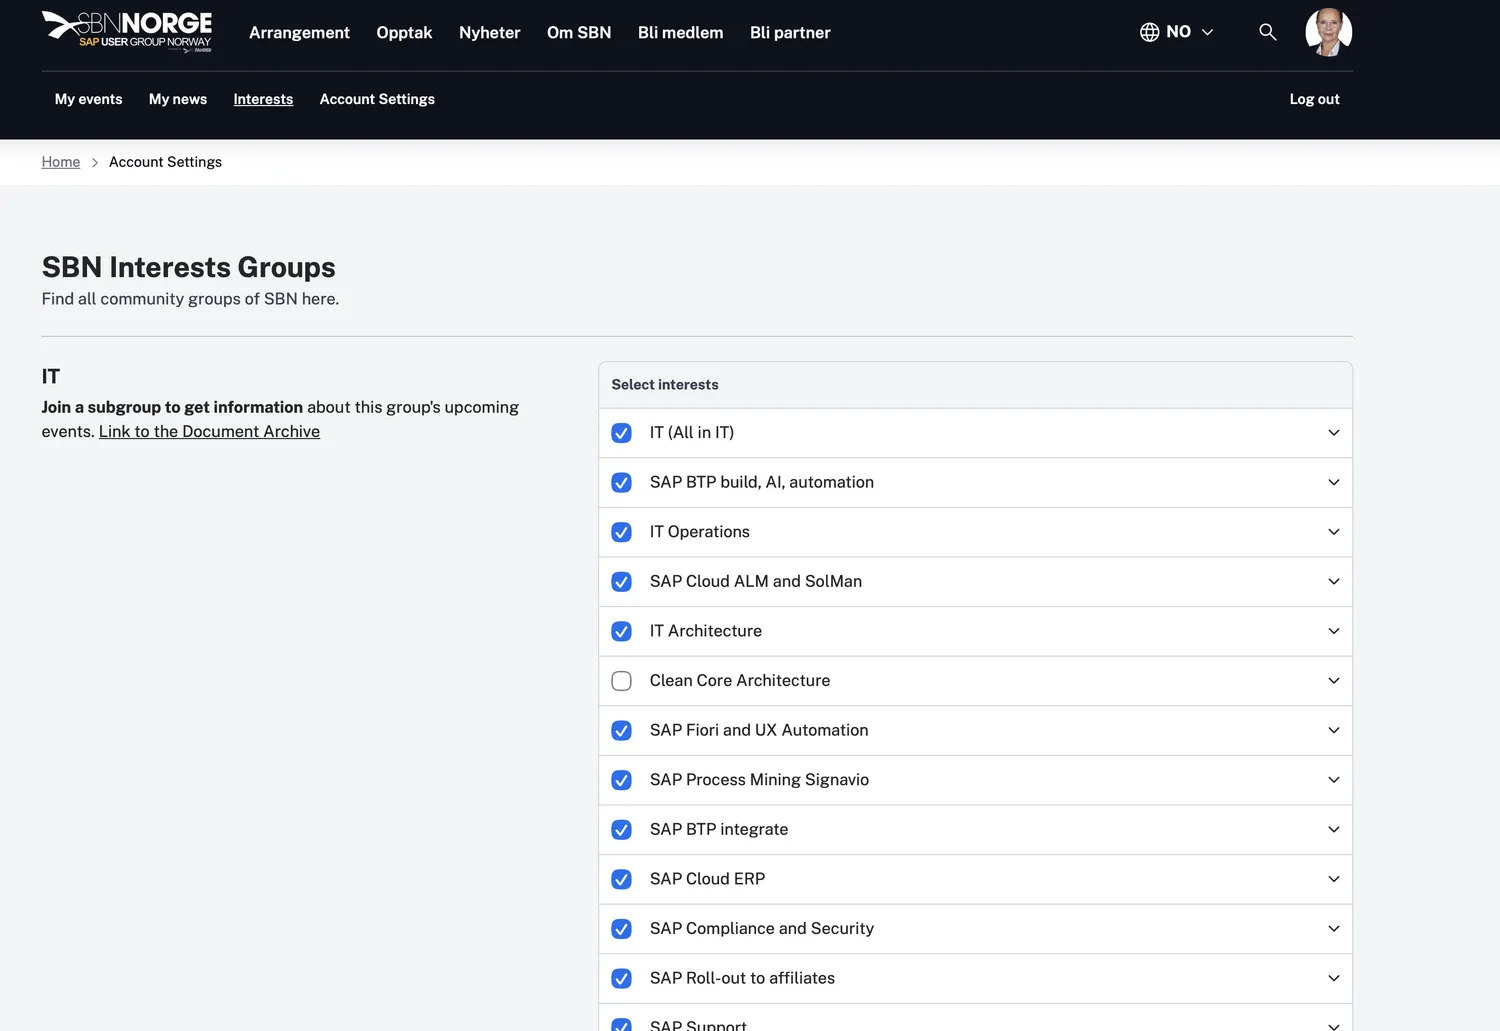Open the Arrangement menu item
The image size is (1500, 1031).
[x=299, y=33]
